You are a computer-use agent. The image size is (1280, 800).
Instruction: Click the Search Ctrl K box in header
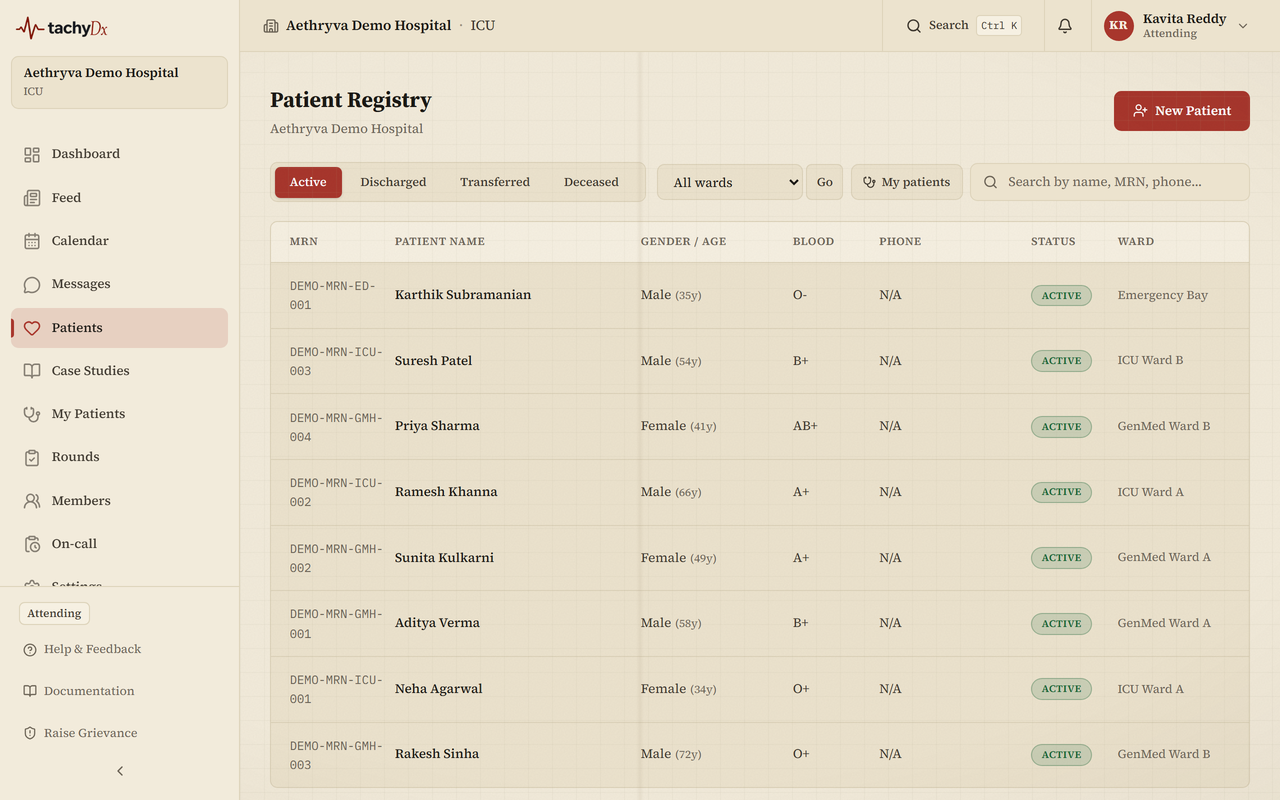[x=963, y=26]
